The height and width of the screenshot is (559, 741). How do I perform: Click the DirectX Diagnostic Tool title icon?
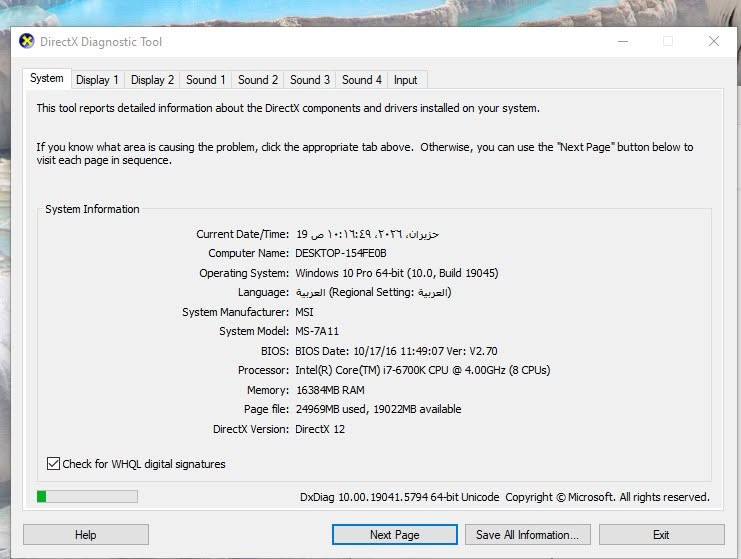point(27,42)
